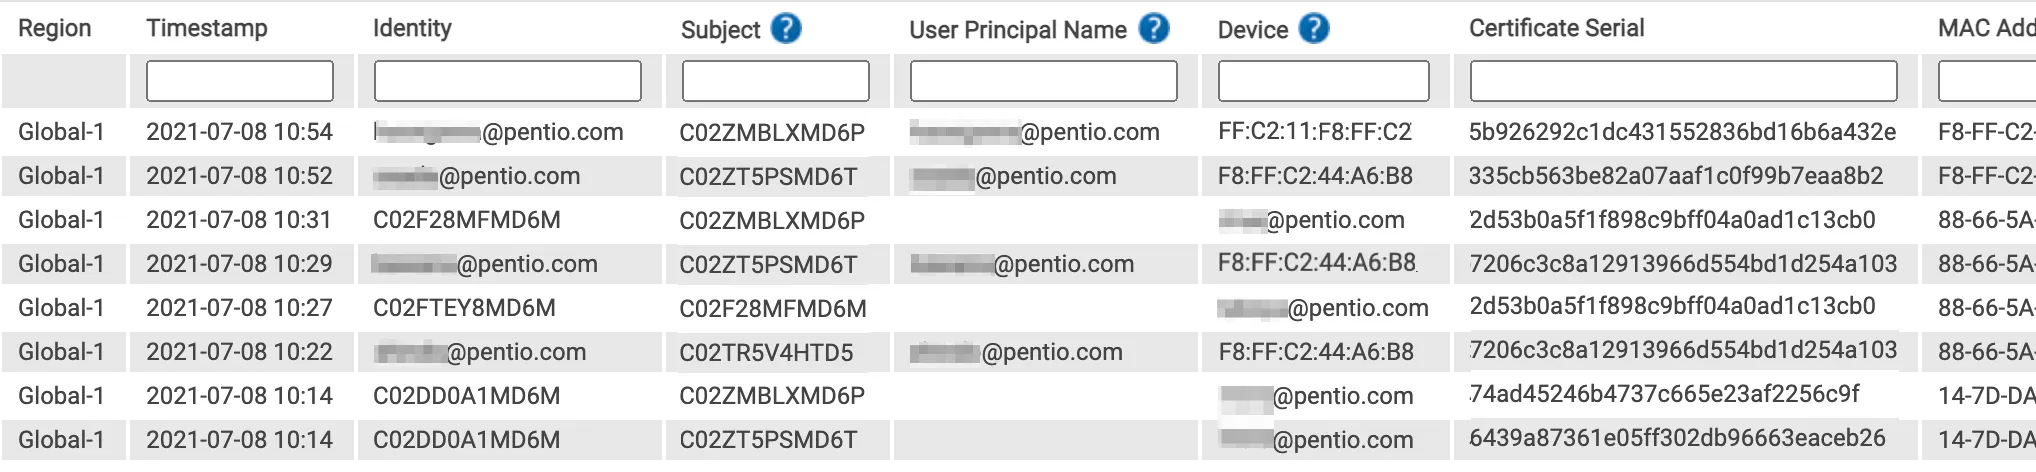Click serial 335cb563be82a07aaf1c0f99b7eaa8b2

tap(1676, 176)
